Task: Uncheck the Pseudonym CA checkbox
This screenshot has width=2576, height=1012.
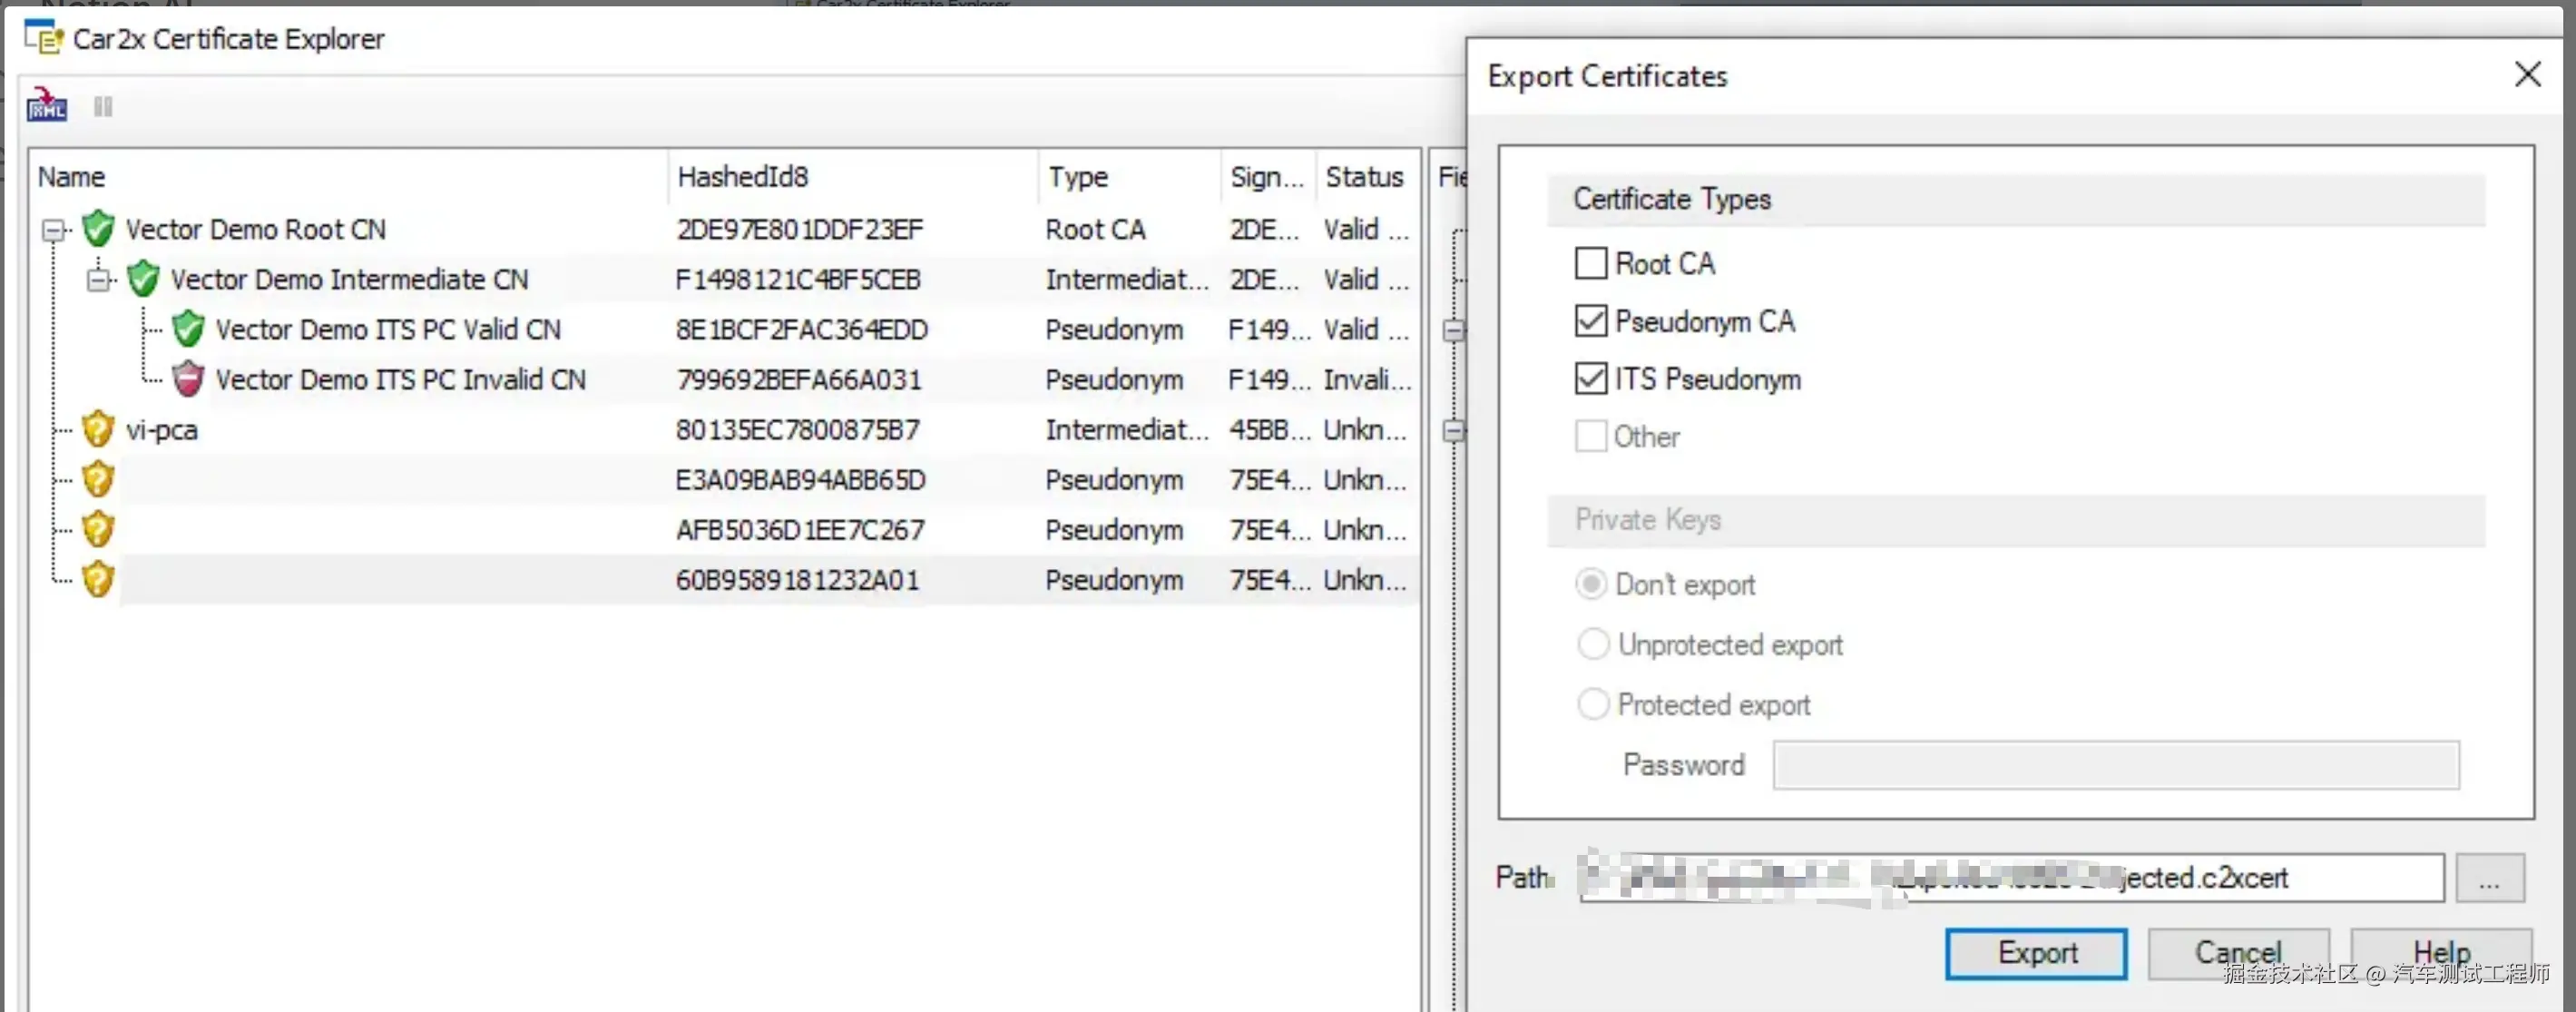Action: click(x=1590, y=321)
